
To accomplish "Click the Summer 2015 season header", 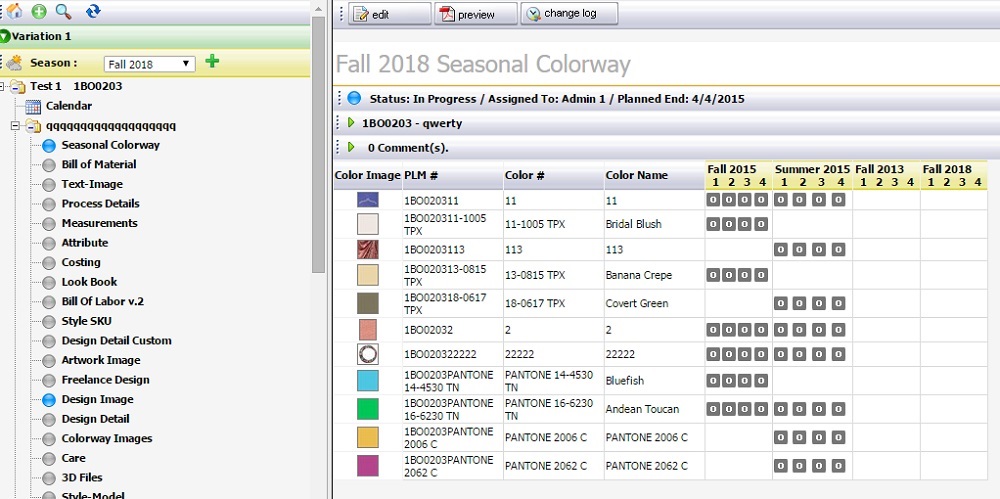I will pyautogui.click(x=812, y=169).
